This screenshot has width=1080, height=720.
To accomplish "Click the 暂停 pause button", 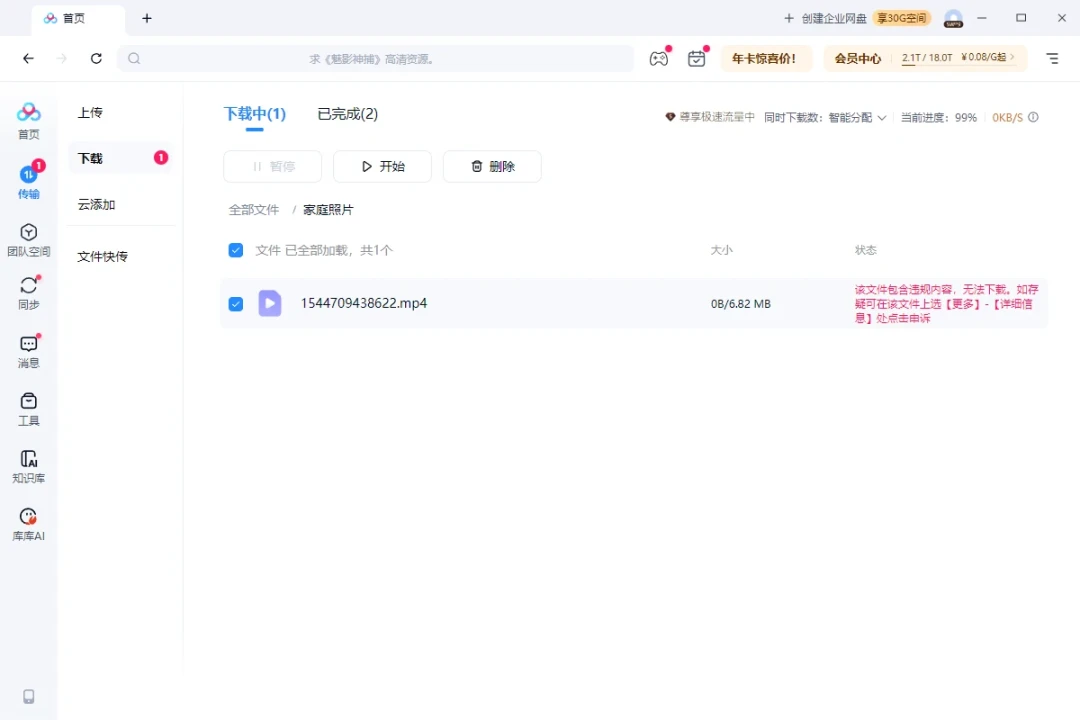I will (x=273, y=166).
